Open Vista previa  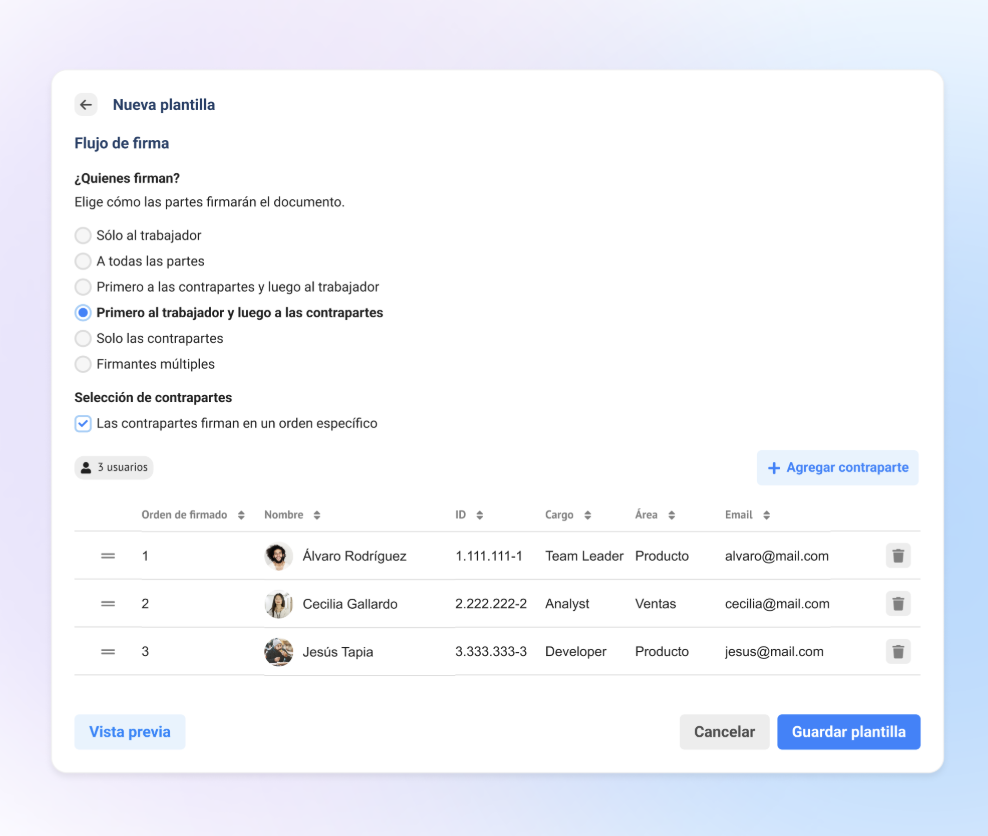pyautogui.click(x=130, y=732)
